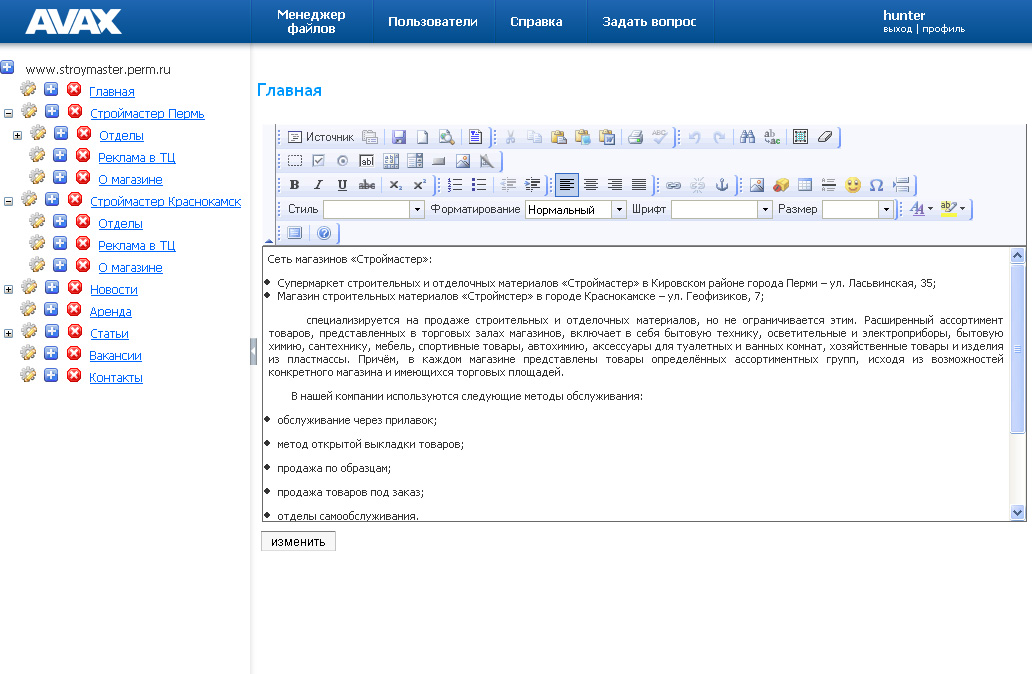
Task: Open the Templates icon
Action: tap(475, 137)
